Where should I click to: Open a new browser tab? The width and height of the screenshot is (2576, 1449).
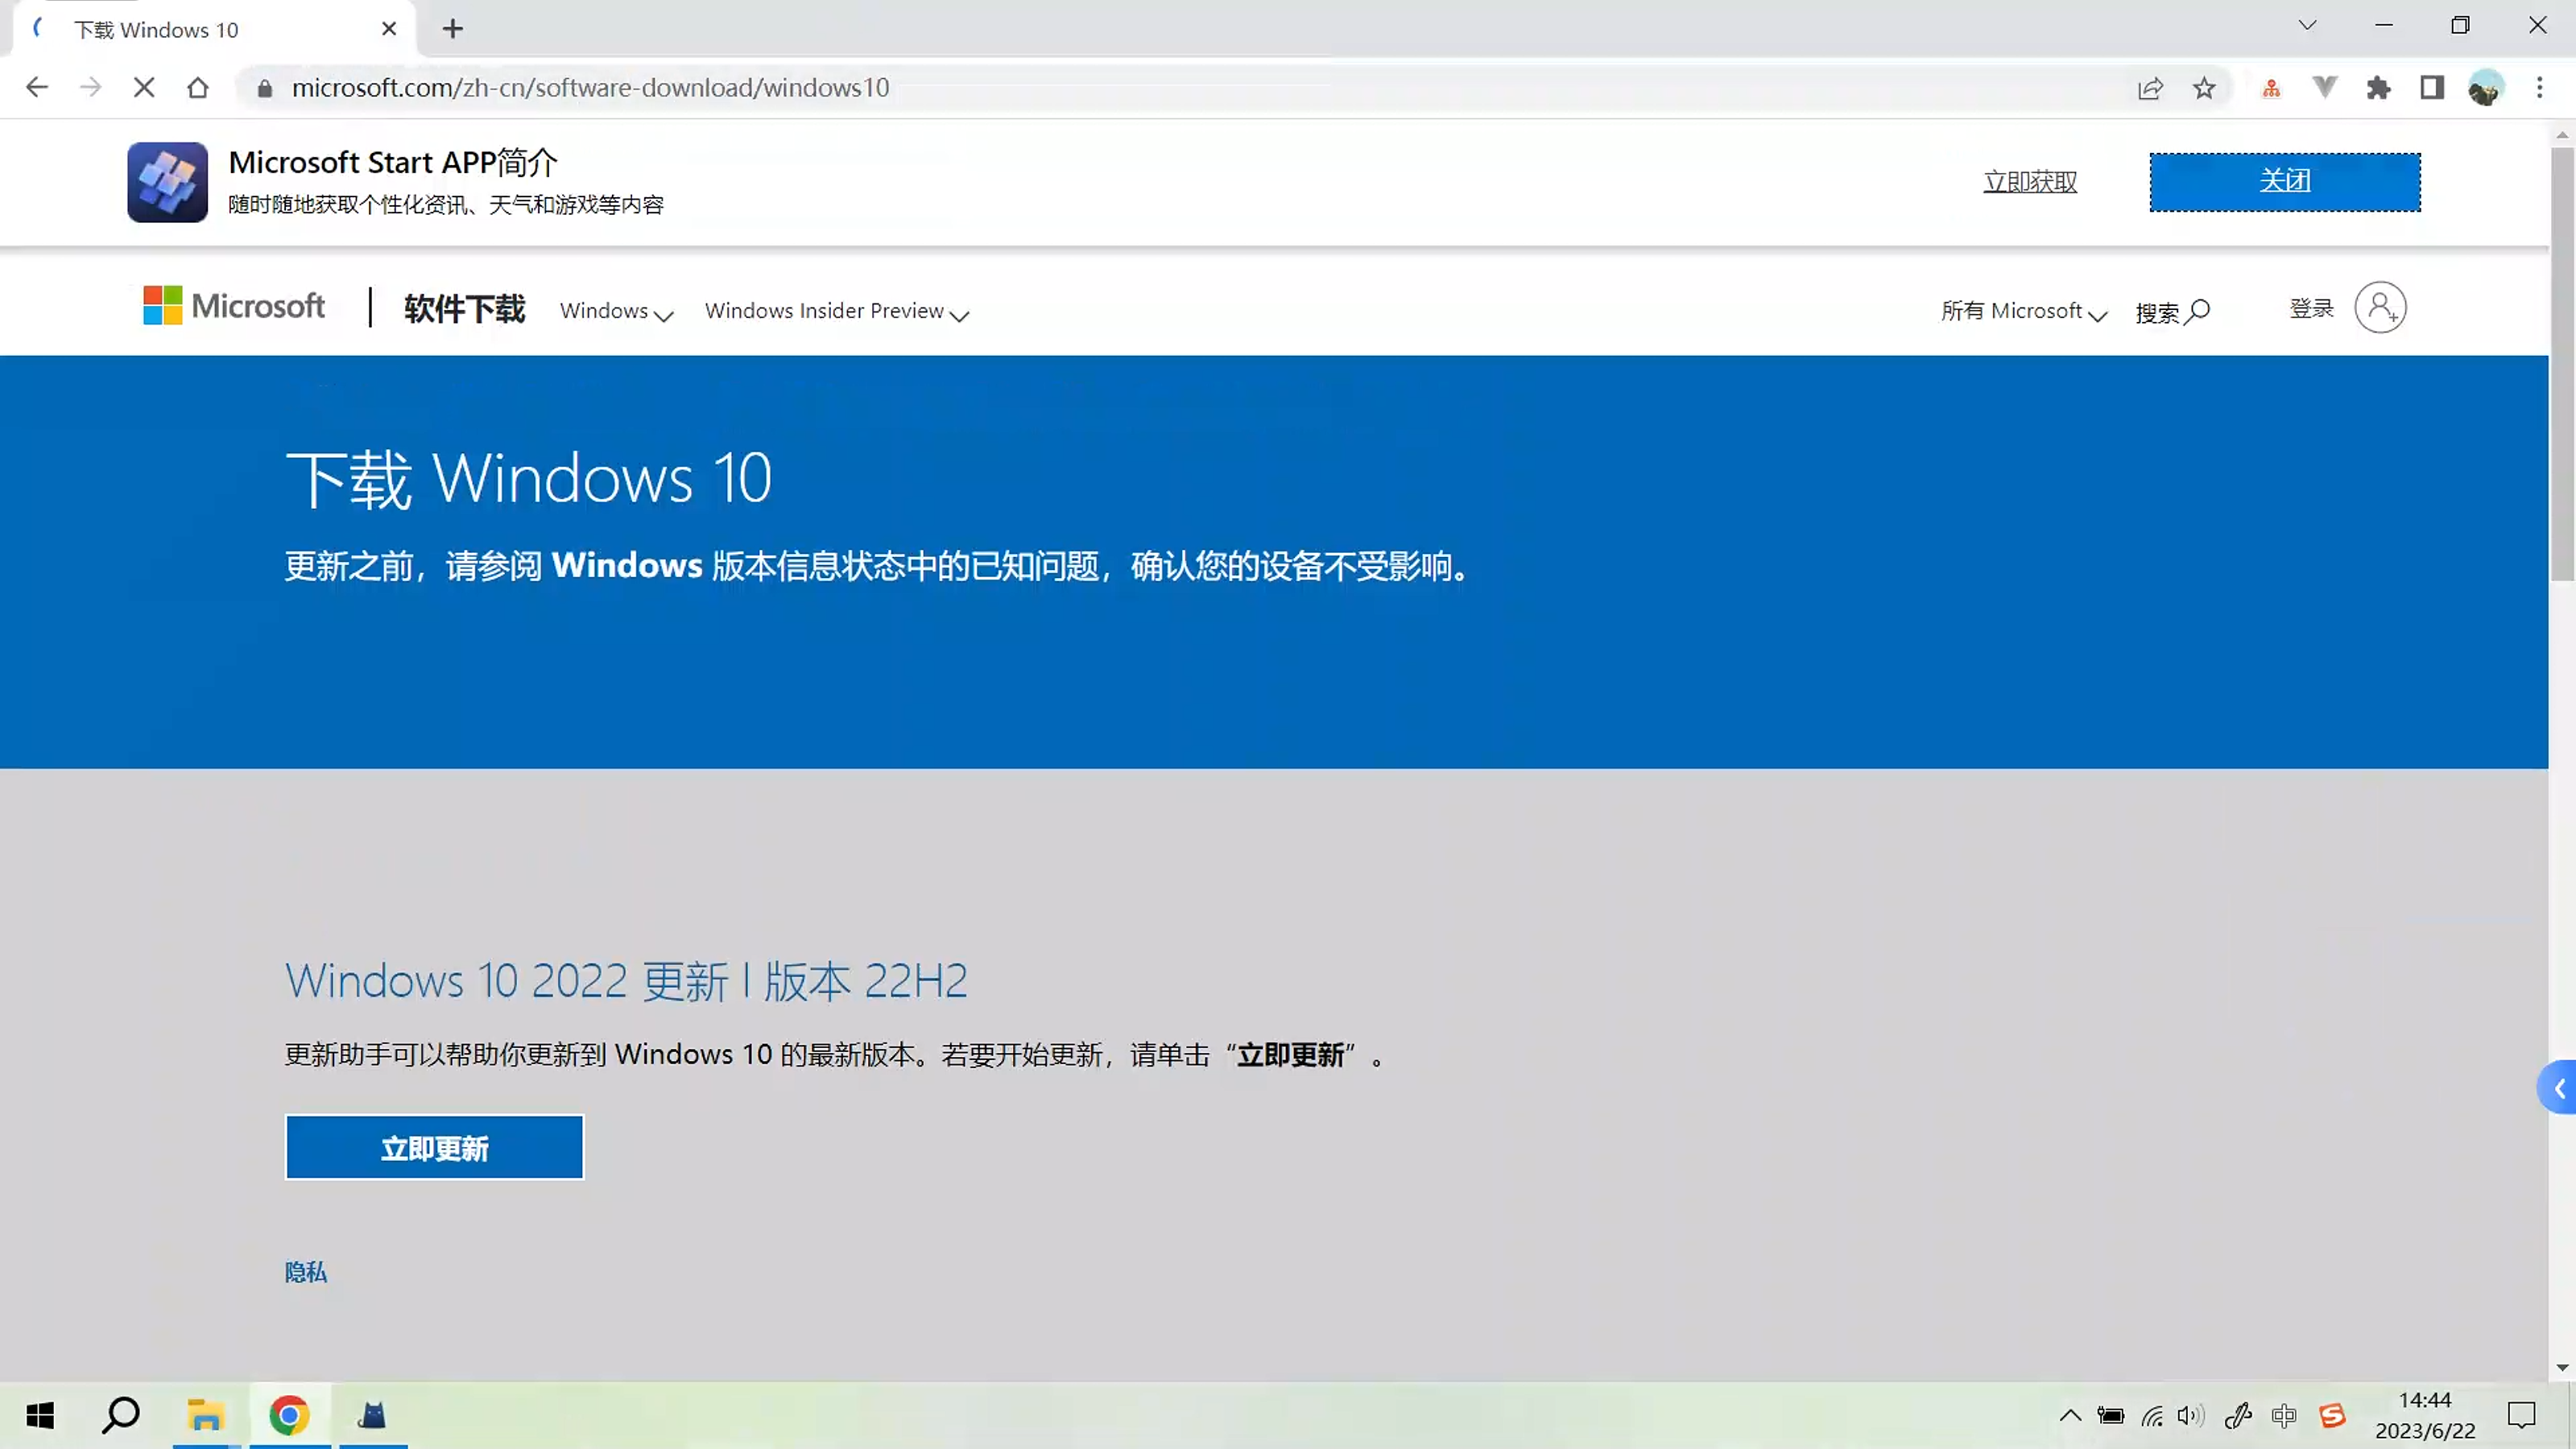coord(453,29)
